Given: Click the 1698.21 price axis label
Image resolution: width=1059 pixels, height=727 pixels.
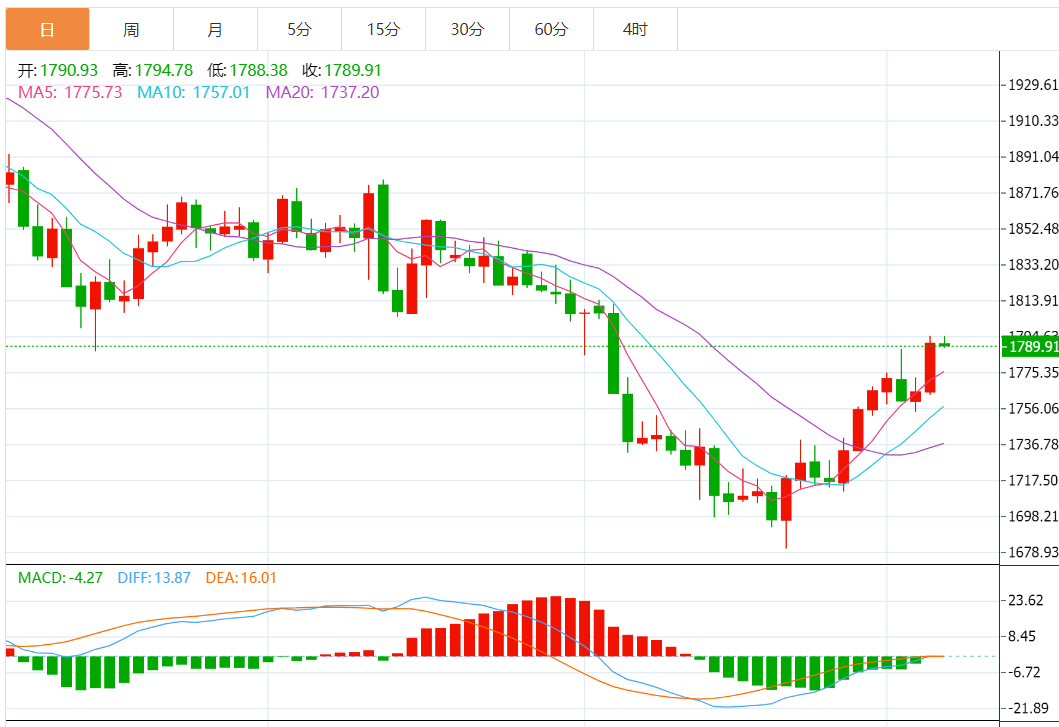Looking at the screenshot, I should click(1033, 516).
